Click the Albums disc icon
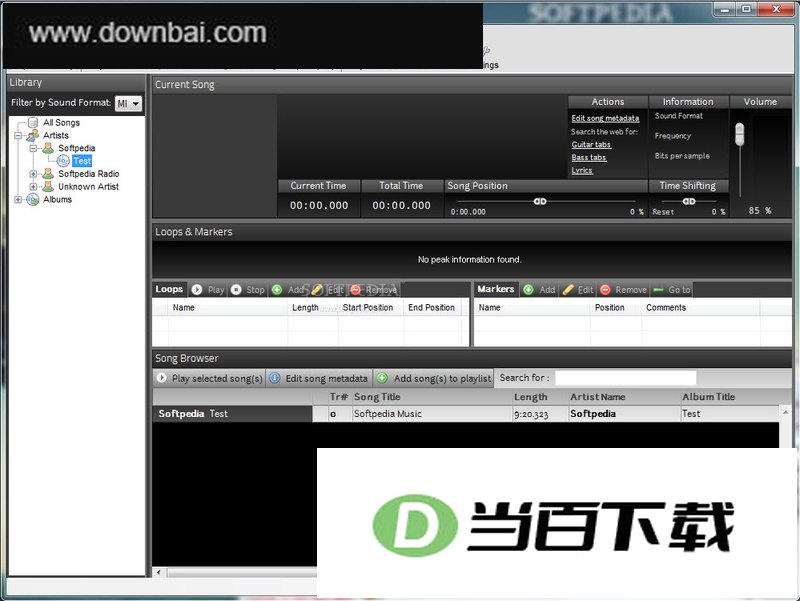Image resolution: width=800 pixels, height=601 pixels. pos(33,199)
